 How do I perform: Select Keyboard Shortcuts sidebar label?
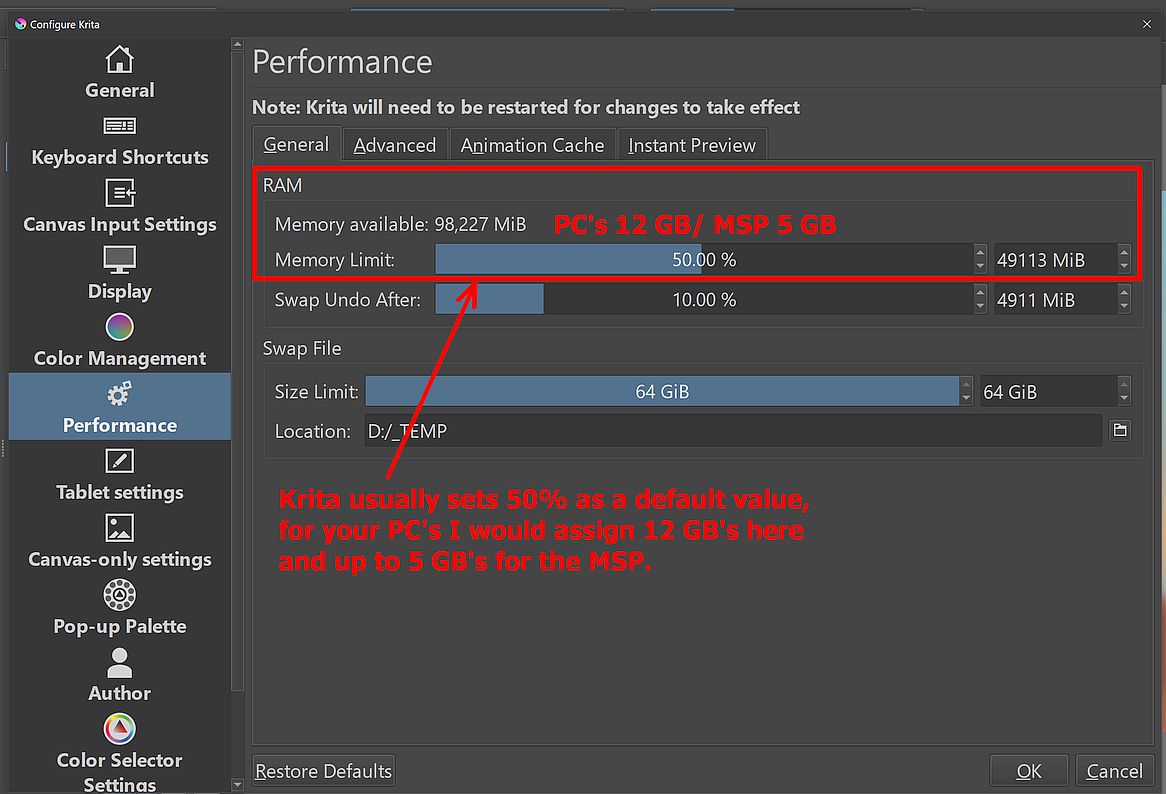119,157
